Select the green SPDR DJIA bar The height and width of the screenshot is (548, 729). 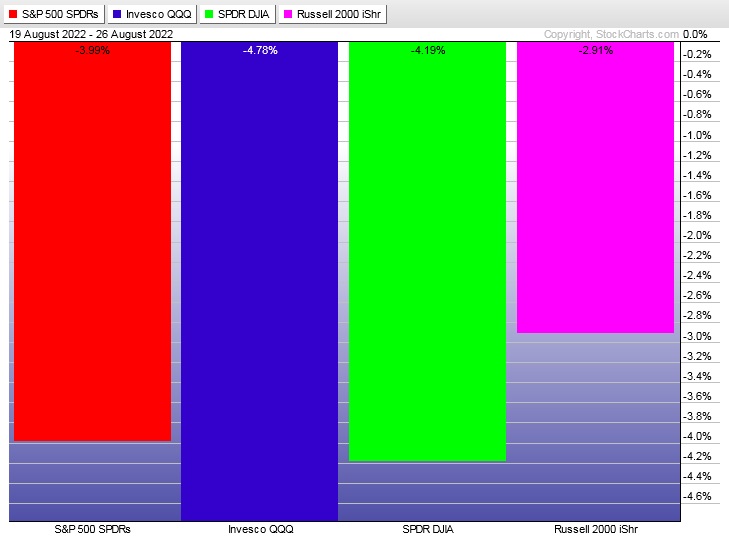[x=427, y=251]
